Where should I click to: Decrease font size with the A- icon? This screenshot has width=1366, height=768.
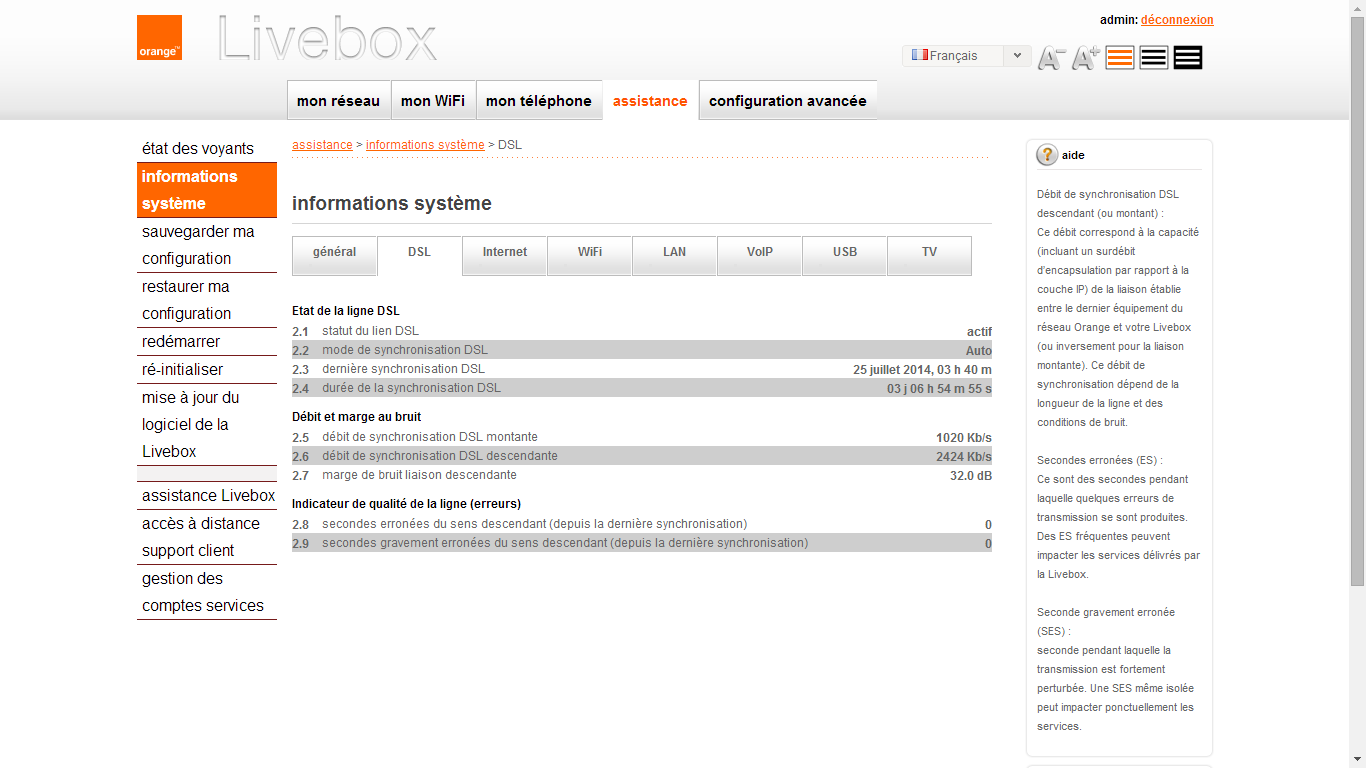1051,58
